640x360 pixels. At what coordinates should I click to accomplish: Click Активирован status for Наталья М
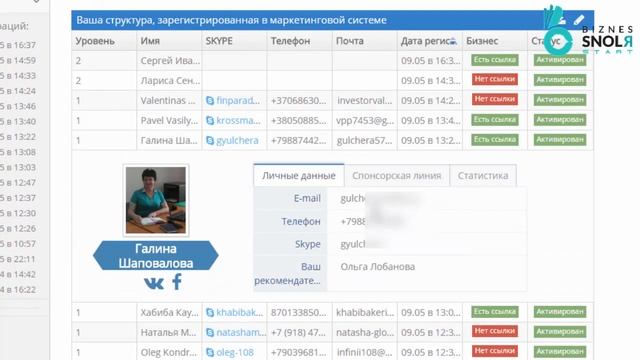560,332
